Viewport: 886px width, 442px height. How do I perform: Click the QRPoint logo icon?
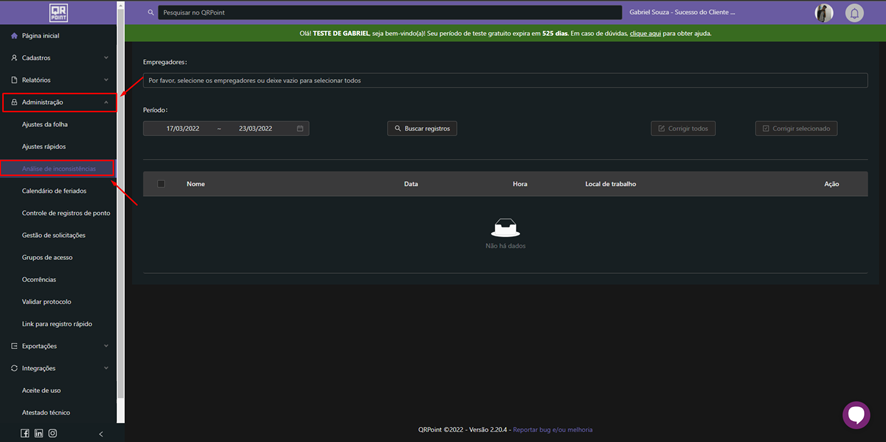59,13
